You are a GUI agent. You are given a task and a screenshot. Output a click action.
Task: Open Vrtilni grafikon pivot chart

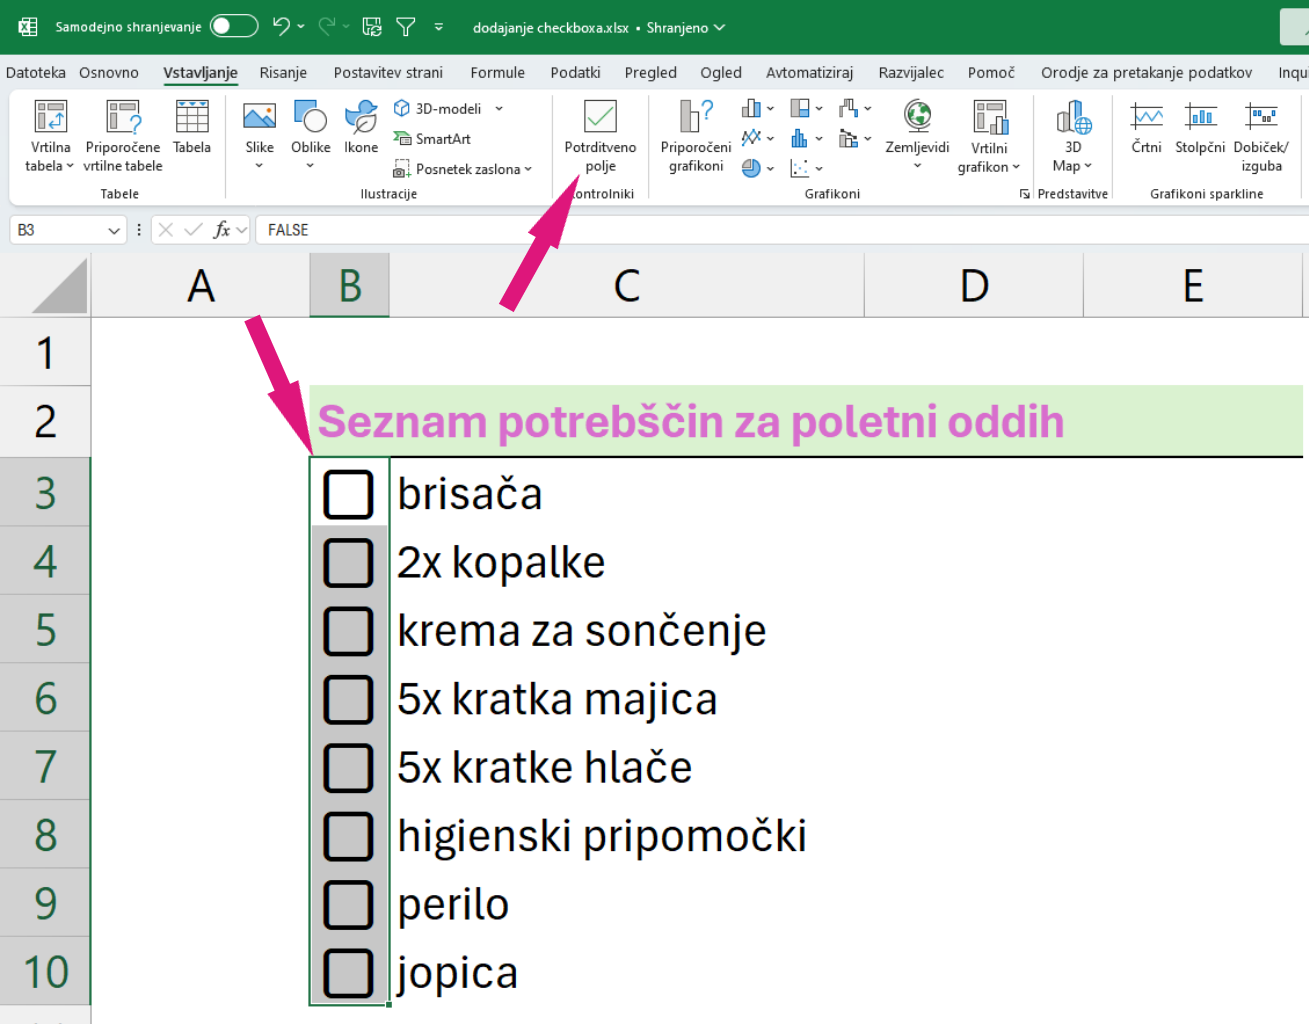[x=989, y=136]
